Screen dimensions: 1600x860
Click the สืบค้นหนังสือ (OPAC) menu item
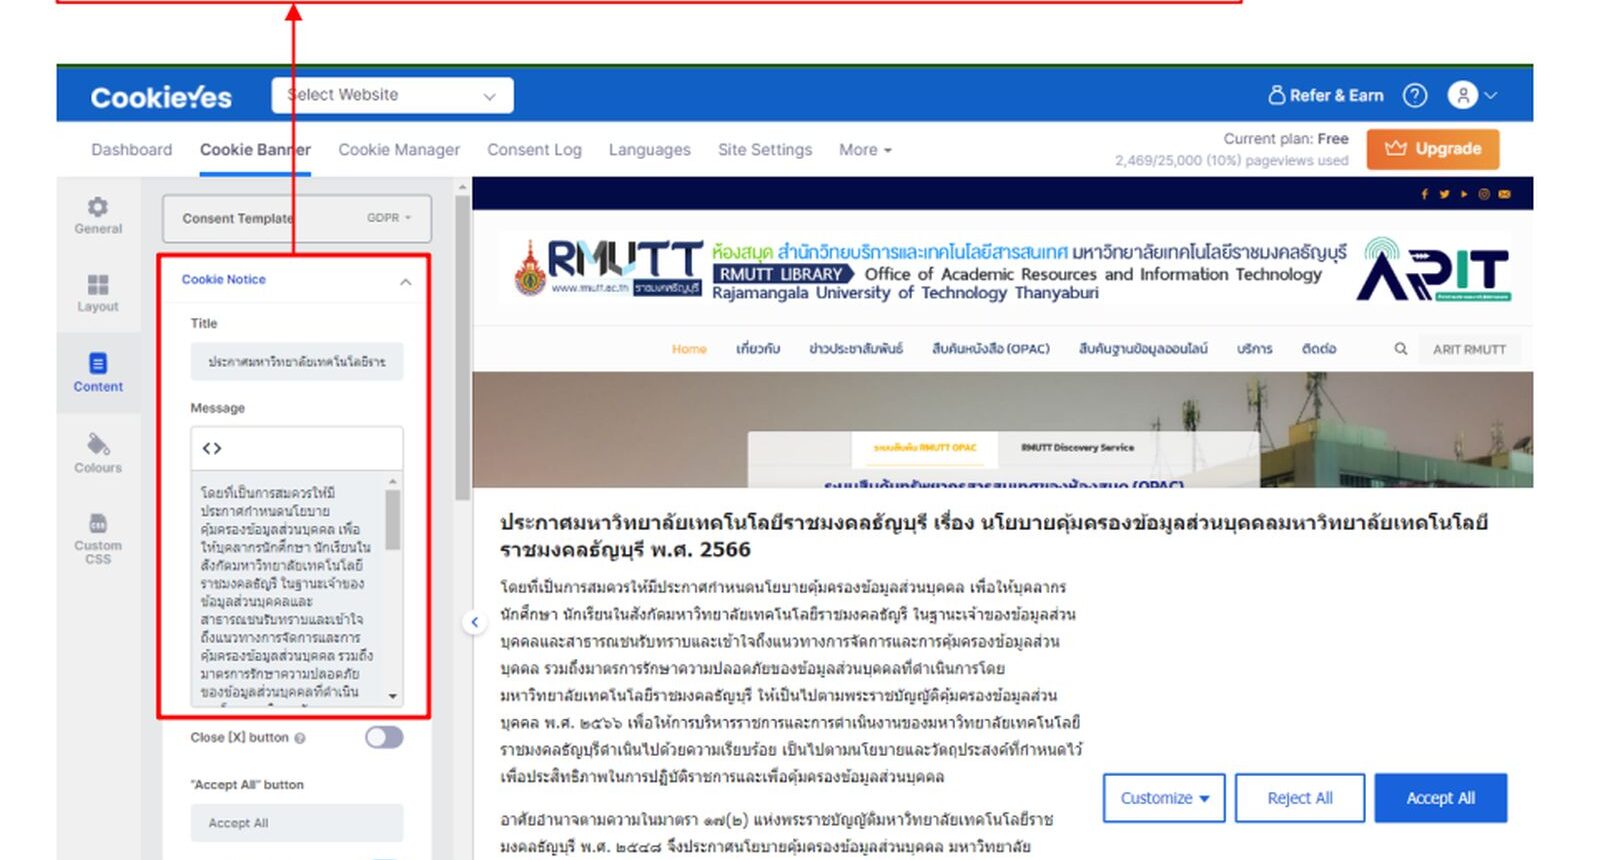pyautogui.click(x=990, y=349)
